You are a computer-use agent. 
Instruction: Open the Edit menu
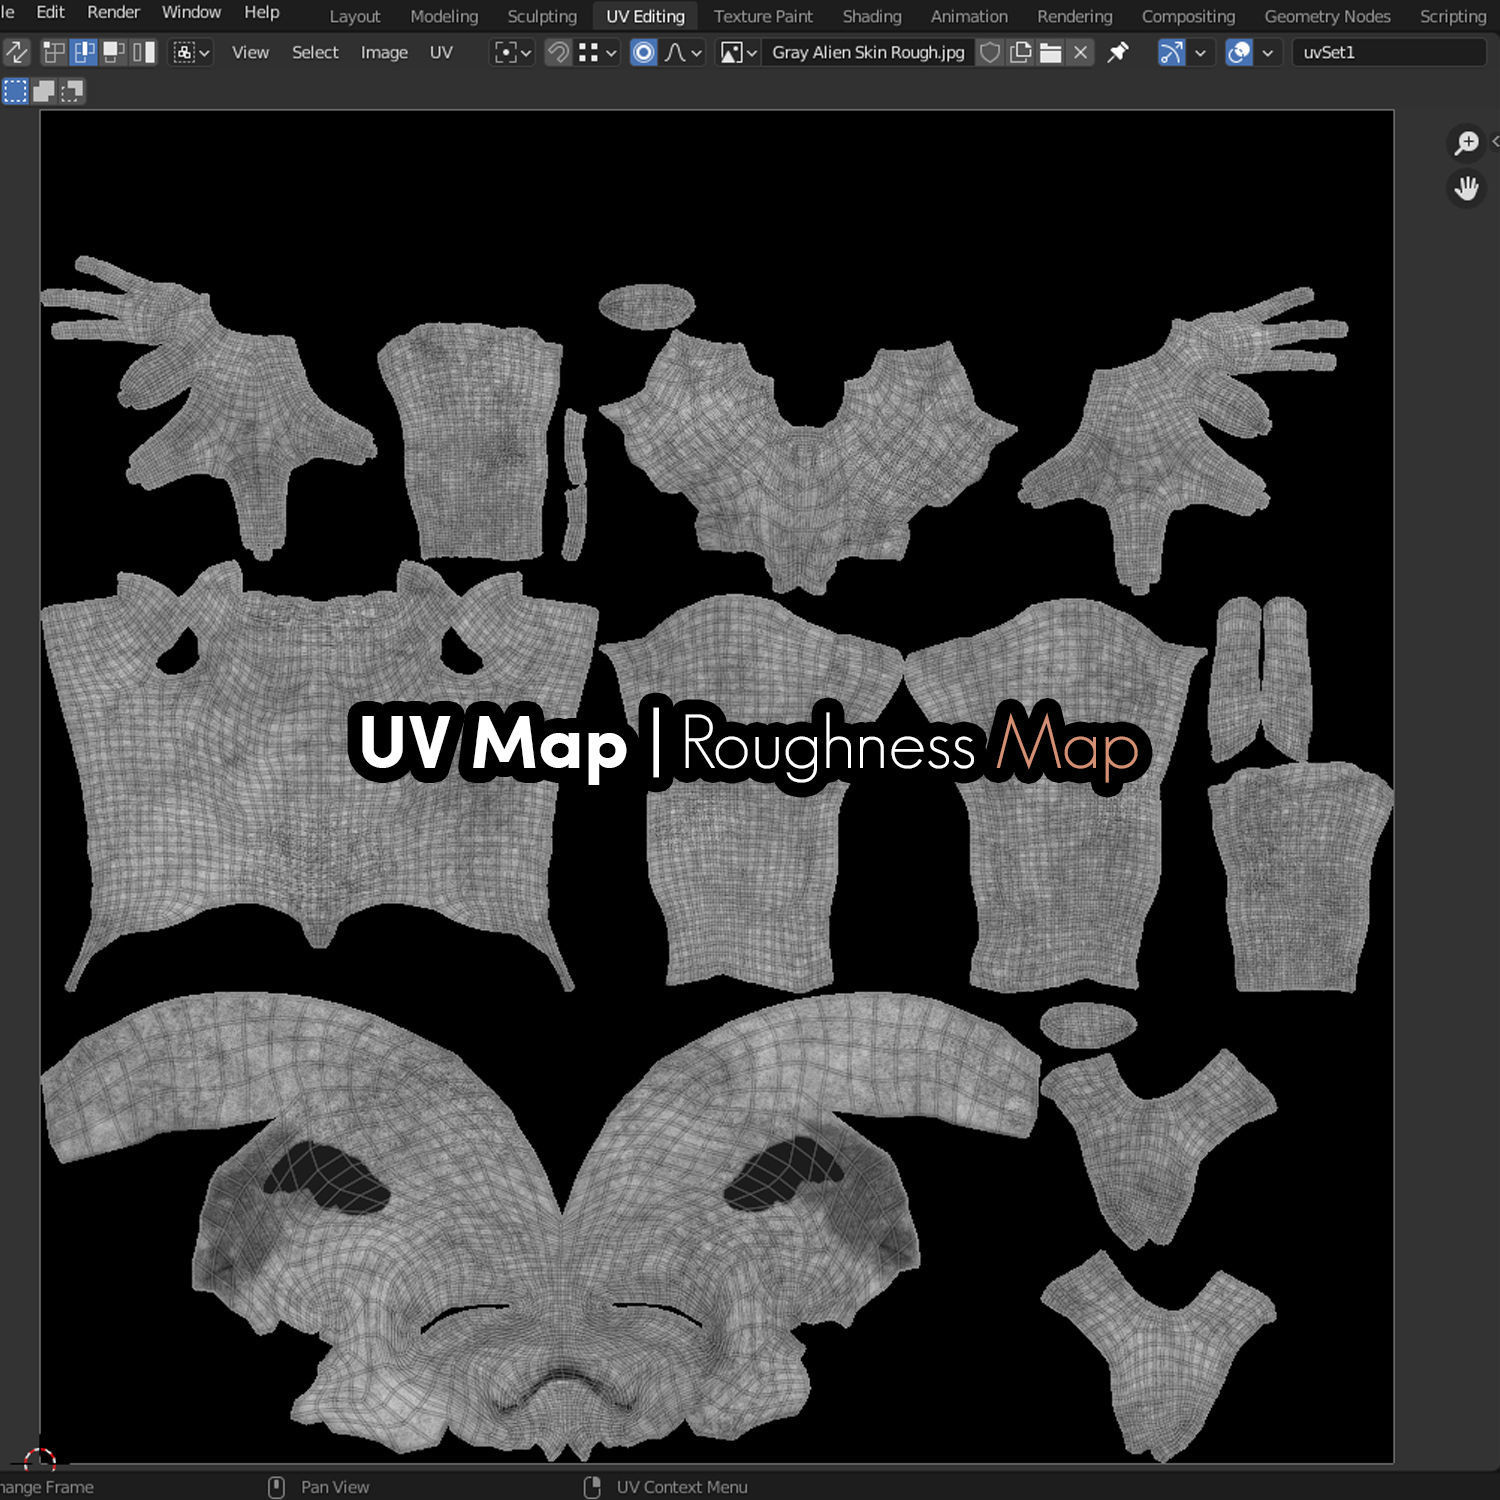click(50, 12)
